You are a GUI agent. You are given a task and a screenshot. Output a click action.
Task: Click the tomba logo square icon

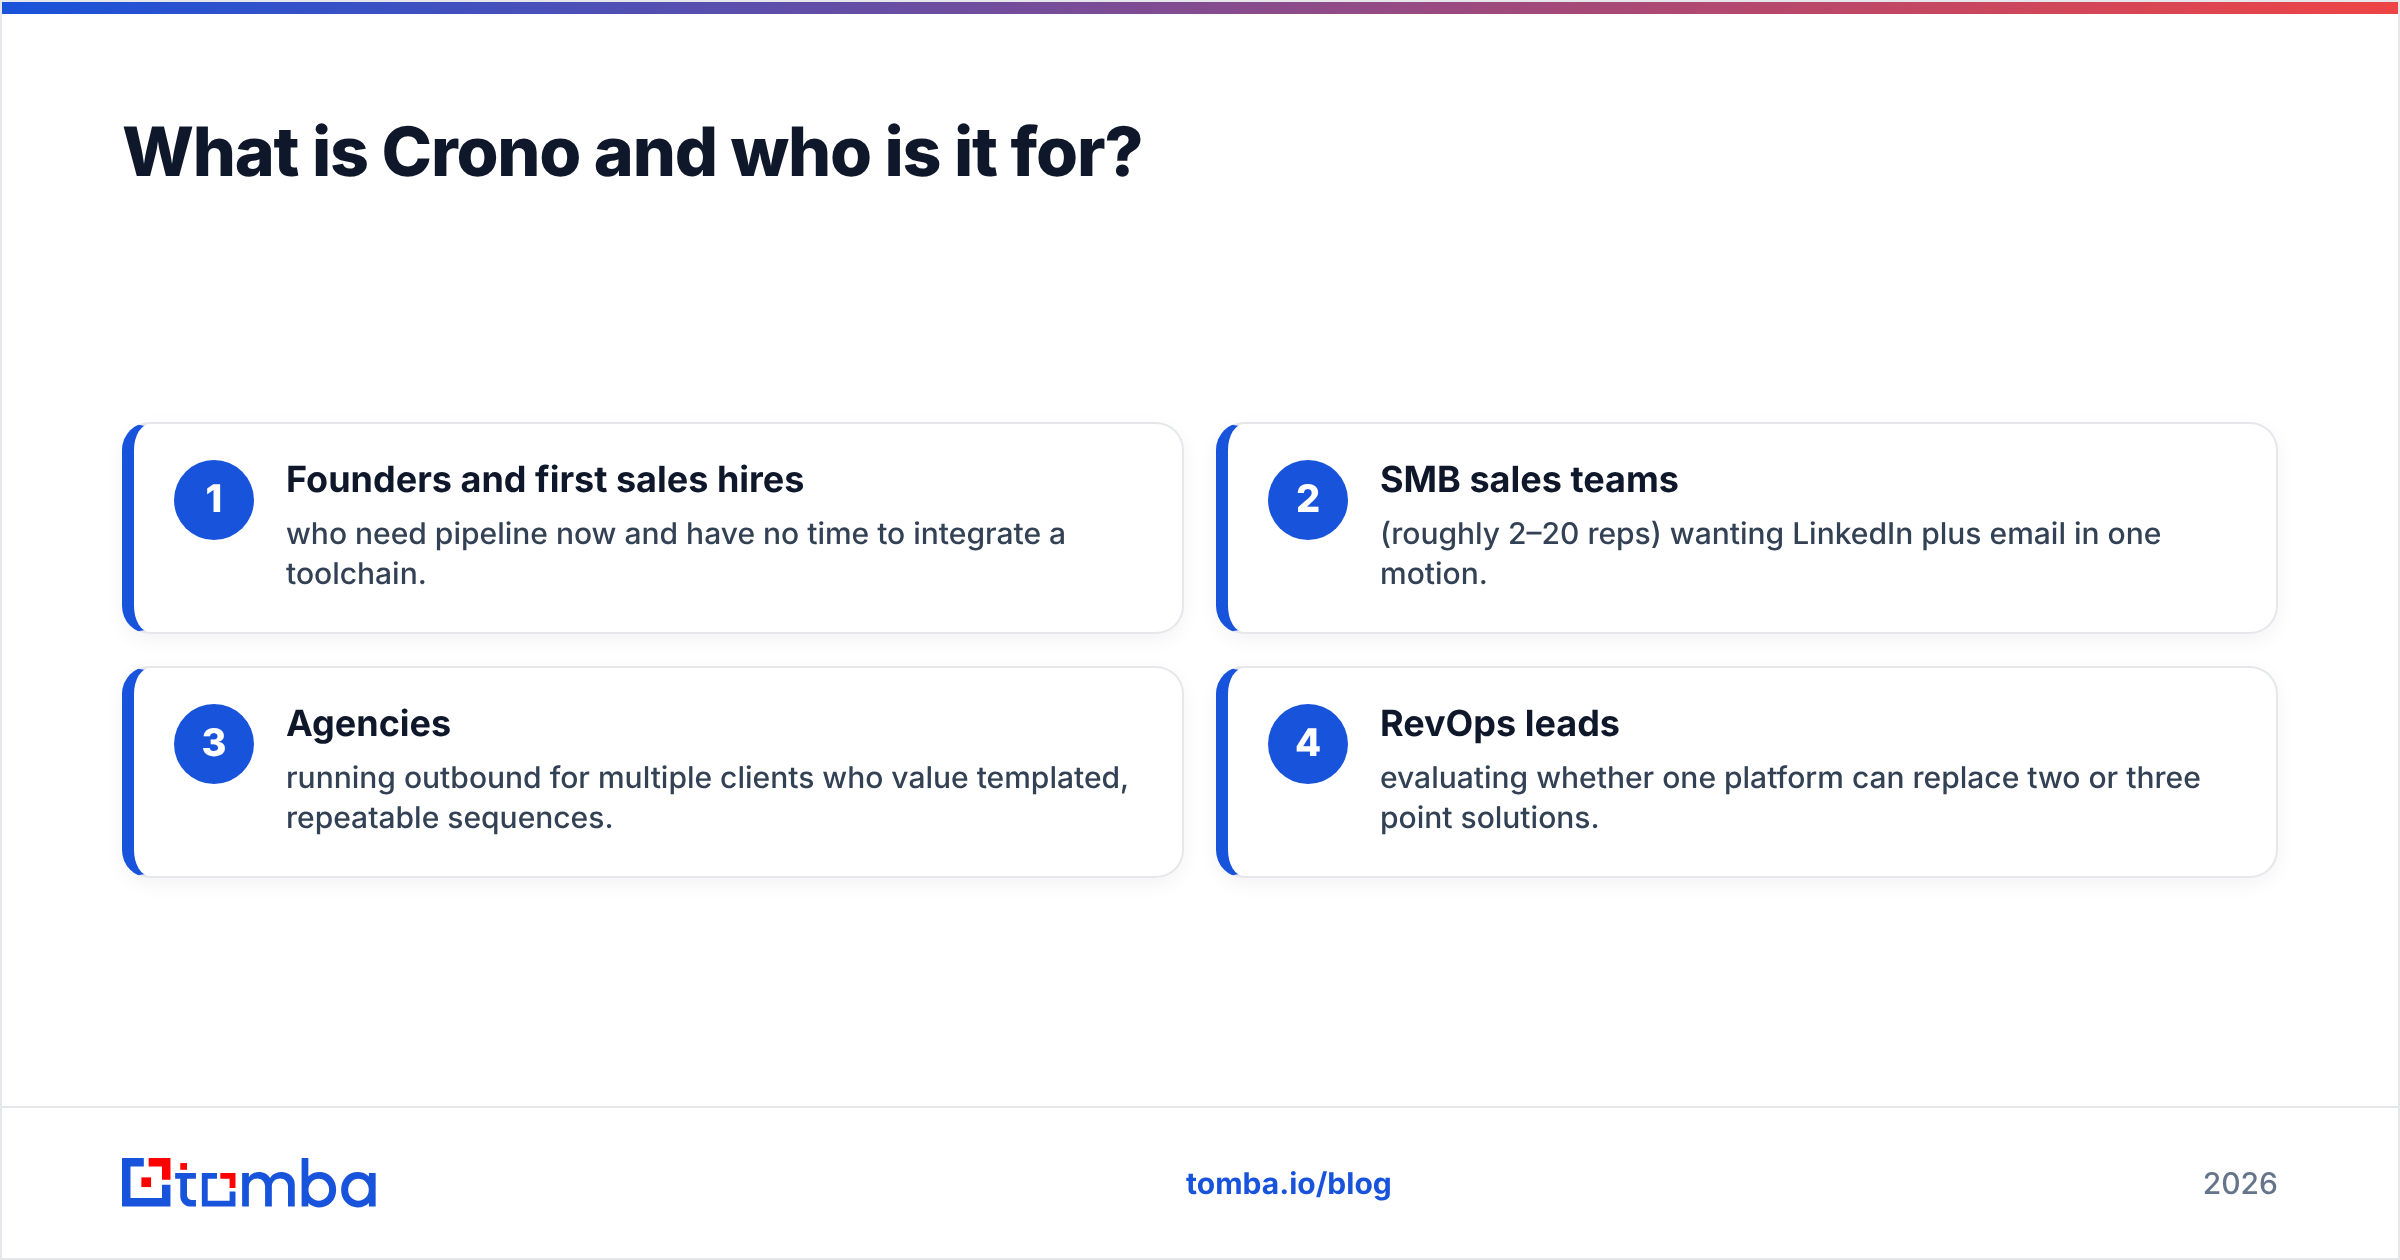[x=147, y=1182]
